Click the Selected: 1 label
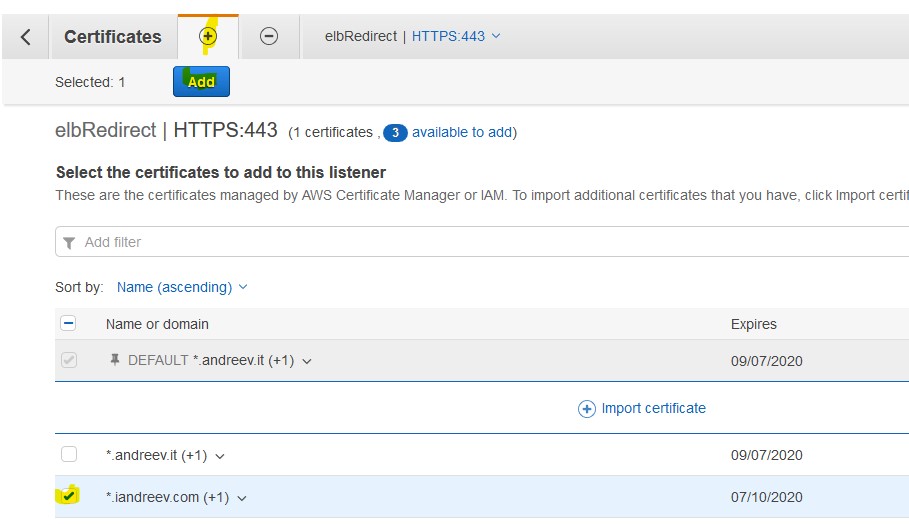The image size is (909, 525). 90,82
